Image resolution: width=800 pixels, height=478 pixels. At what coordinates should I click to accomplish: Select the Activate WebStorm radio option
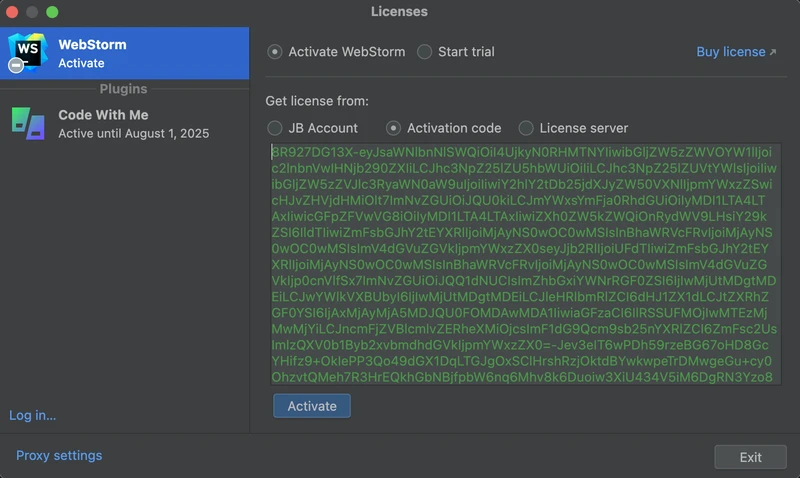point(275,52)
